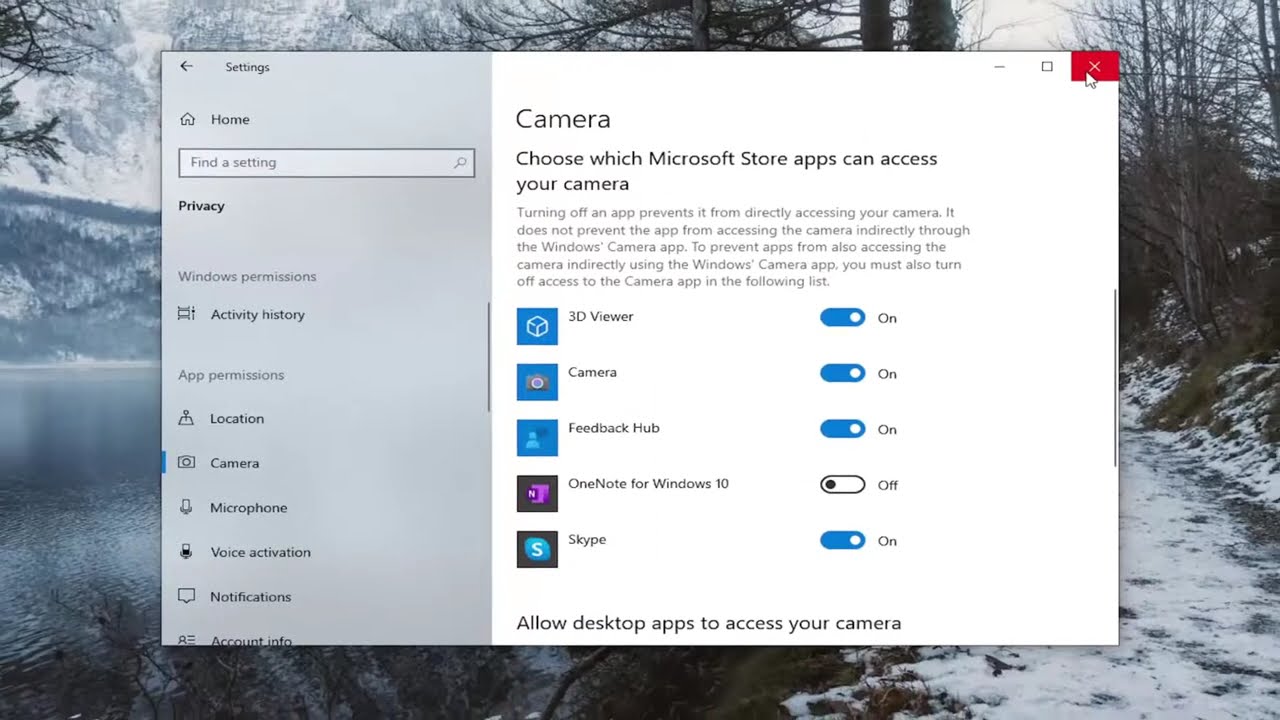Click the Feedback Hub app icon
Viewport: 1280px width, 720px height.
[537, 437]
